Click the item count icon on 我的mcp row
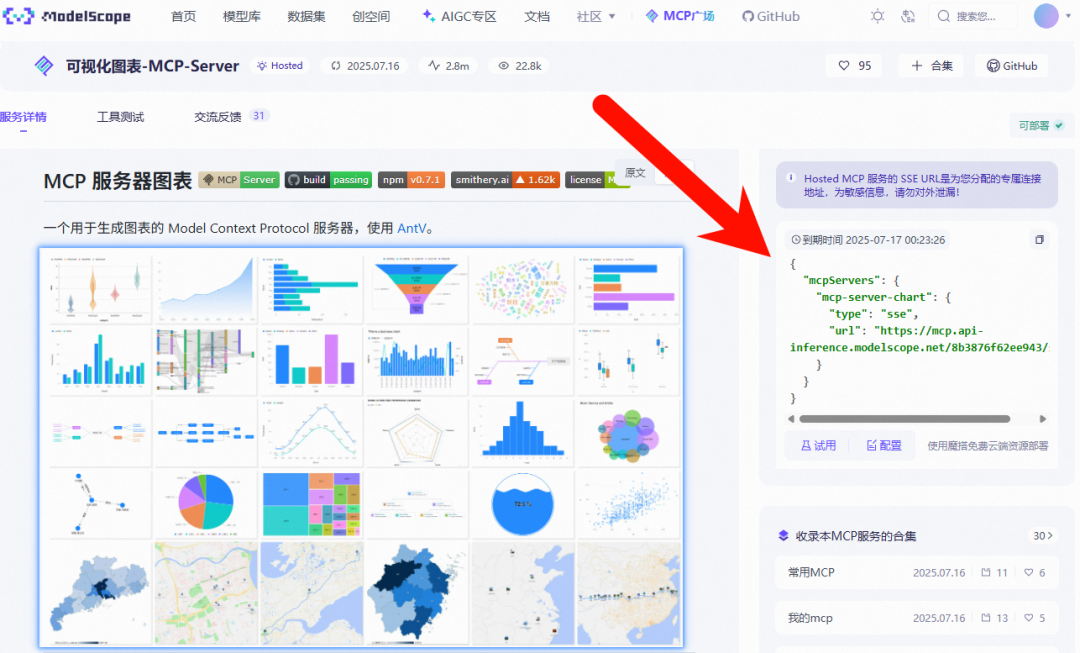Image resolution: width=1080 pixels, height=653 pixels. (986, 618)
